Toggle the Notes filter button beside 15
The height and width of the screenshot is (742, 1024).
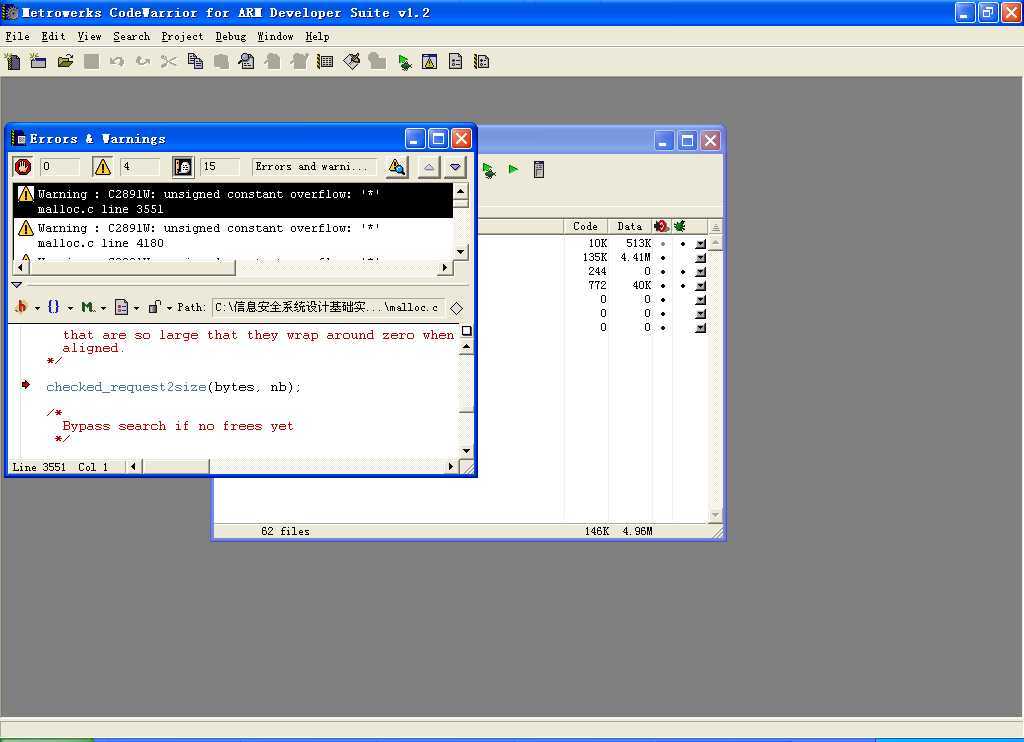coord(183,167)
